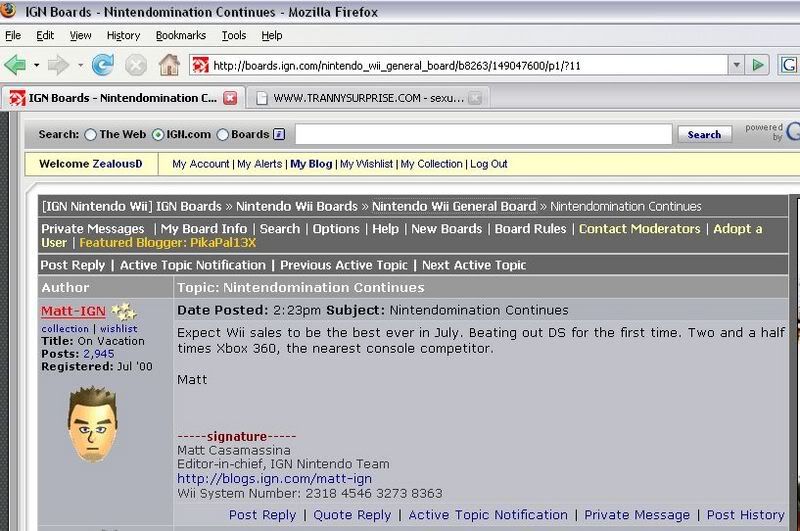Open the Back button history dropdown
This screenshot has width=800, height=531.
[36, 65]
